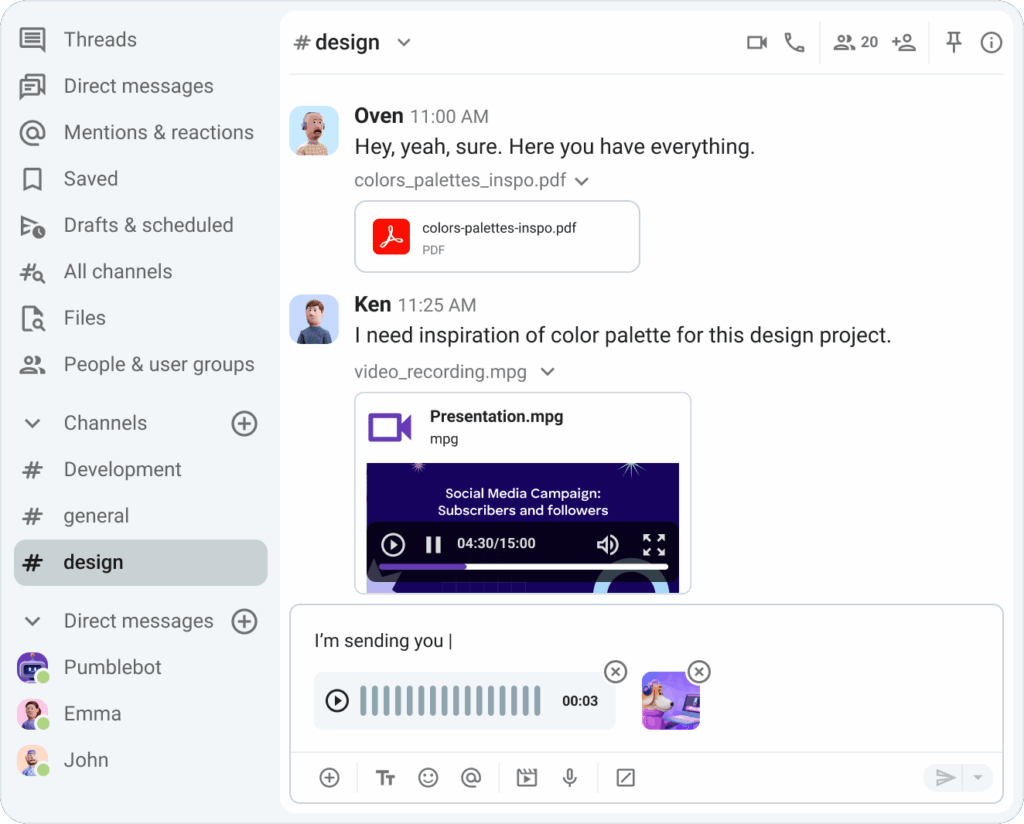Pause the Presentation.mpg video
This screenshot has width=1024, height=824.
[433, 544]
